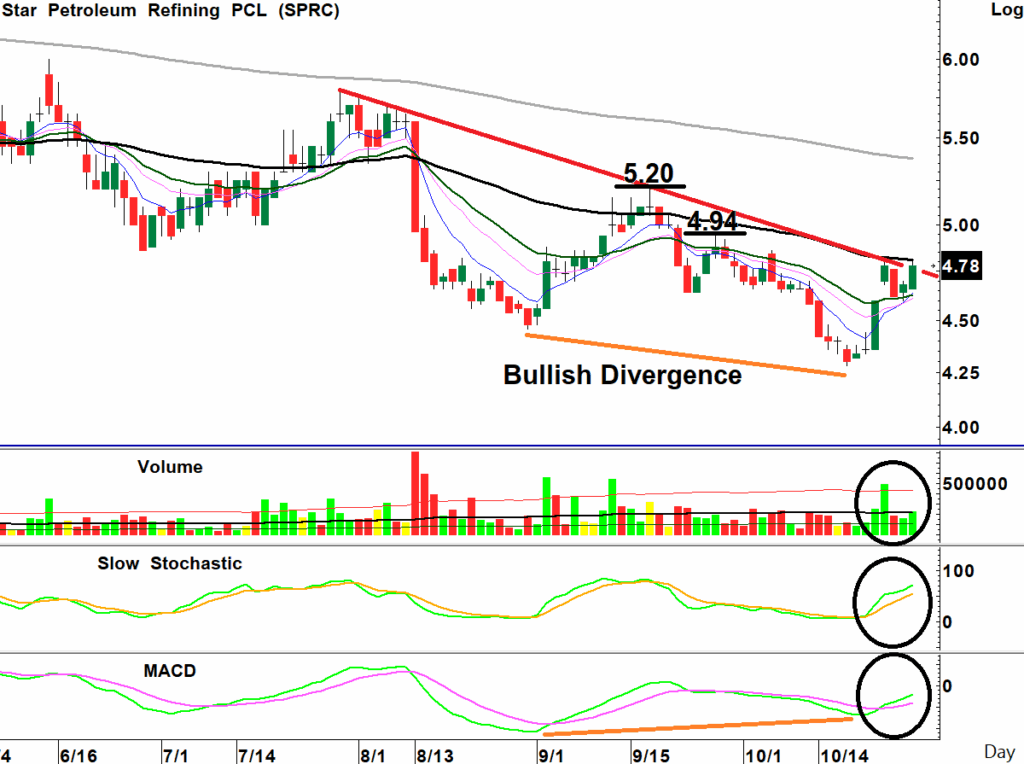Select the red descending trendline

coord(600,171)
